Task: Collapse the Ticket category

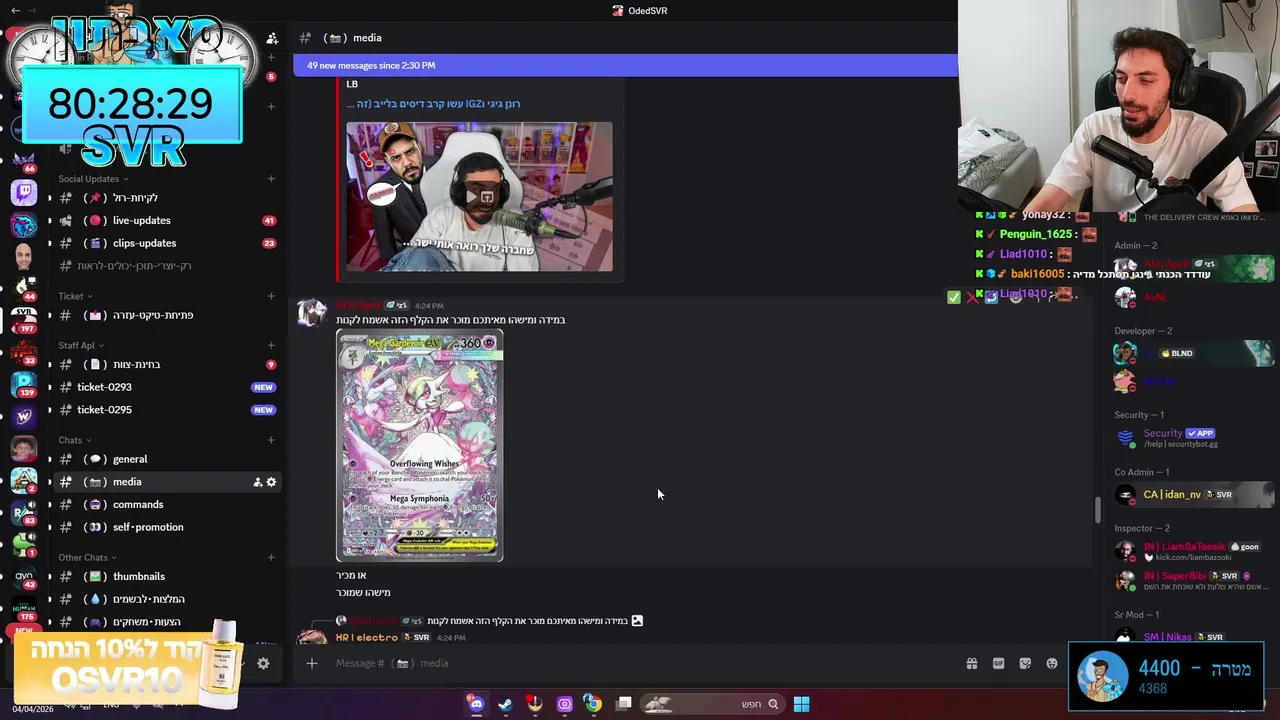Action: (75, 296)
